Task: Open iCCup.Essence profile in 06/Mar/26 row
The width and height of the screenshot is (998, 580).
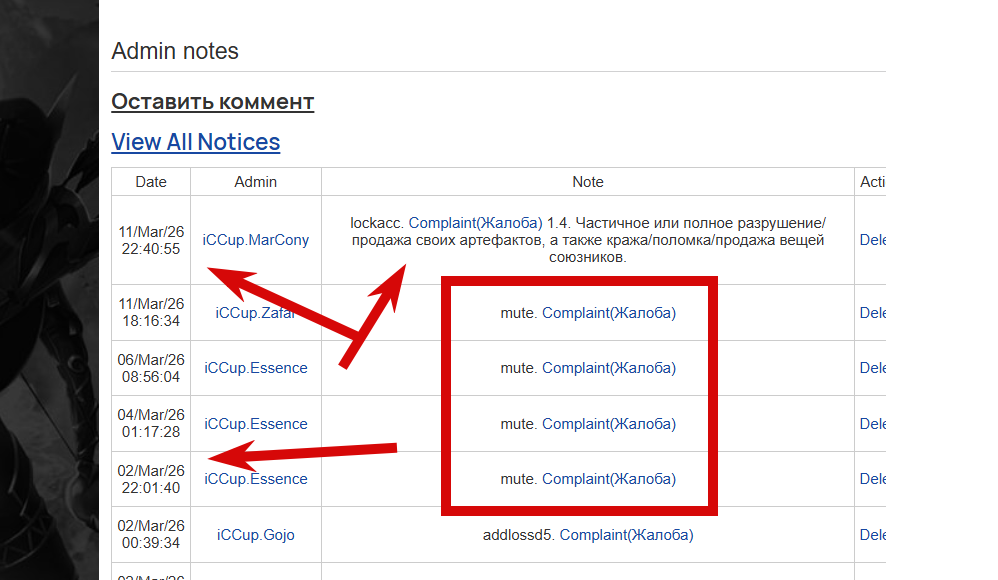Action: [256, 368]
